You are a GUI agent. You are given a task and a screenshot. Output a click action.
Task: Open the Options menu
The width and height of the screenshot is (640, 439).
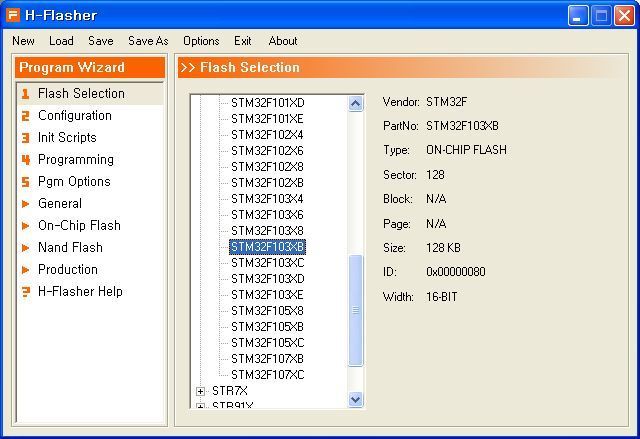[x=201, y=41]
